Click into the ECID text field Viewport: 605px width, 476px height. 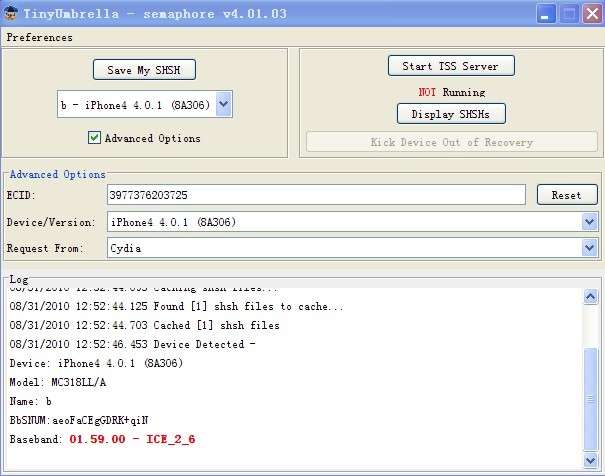(315, 195)
